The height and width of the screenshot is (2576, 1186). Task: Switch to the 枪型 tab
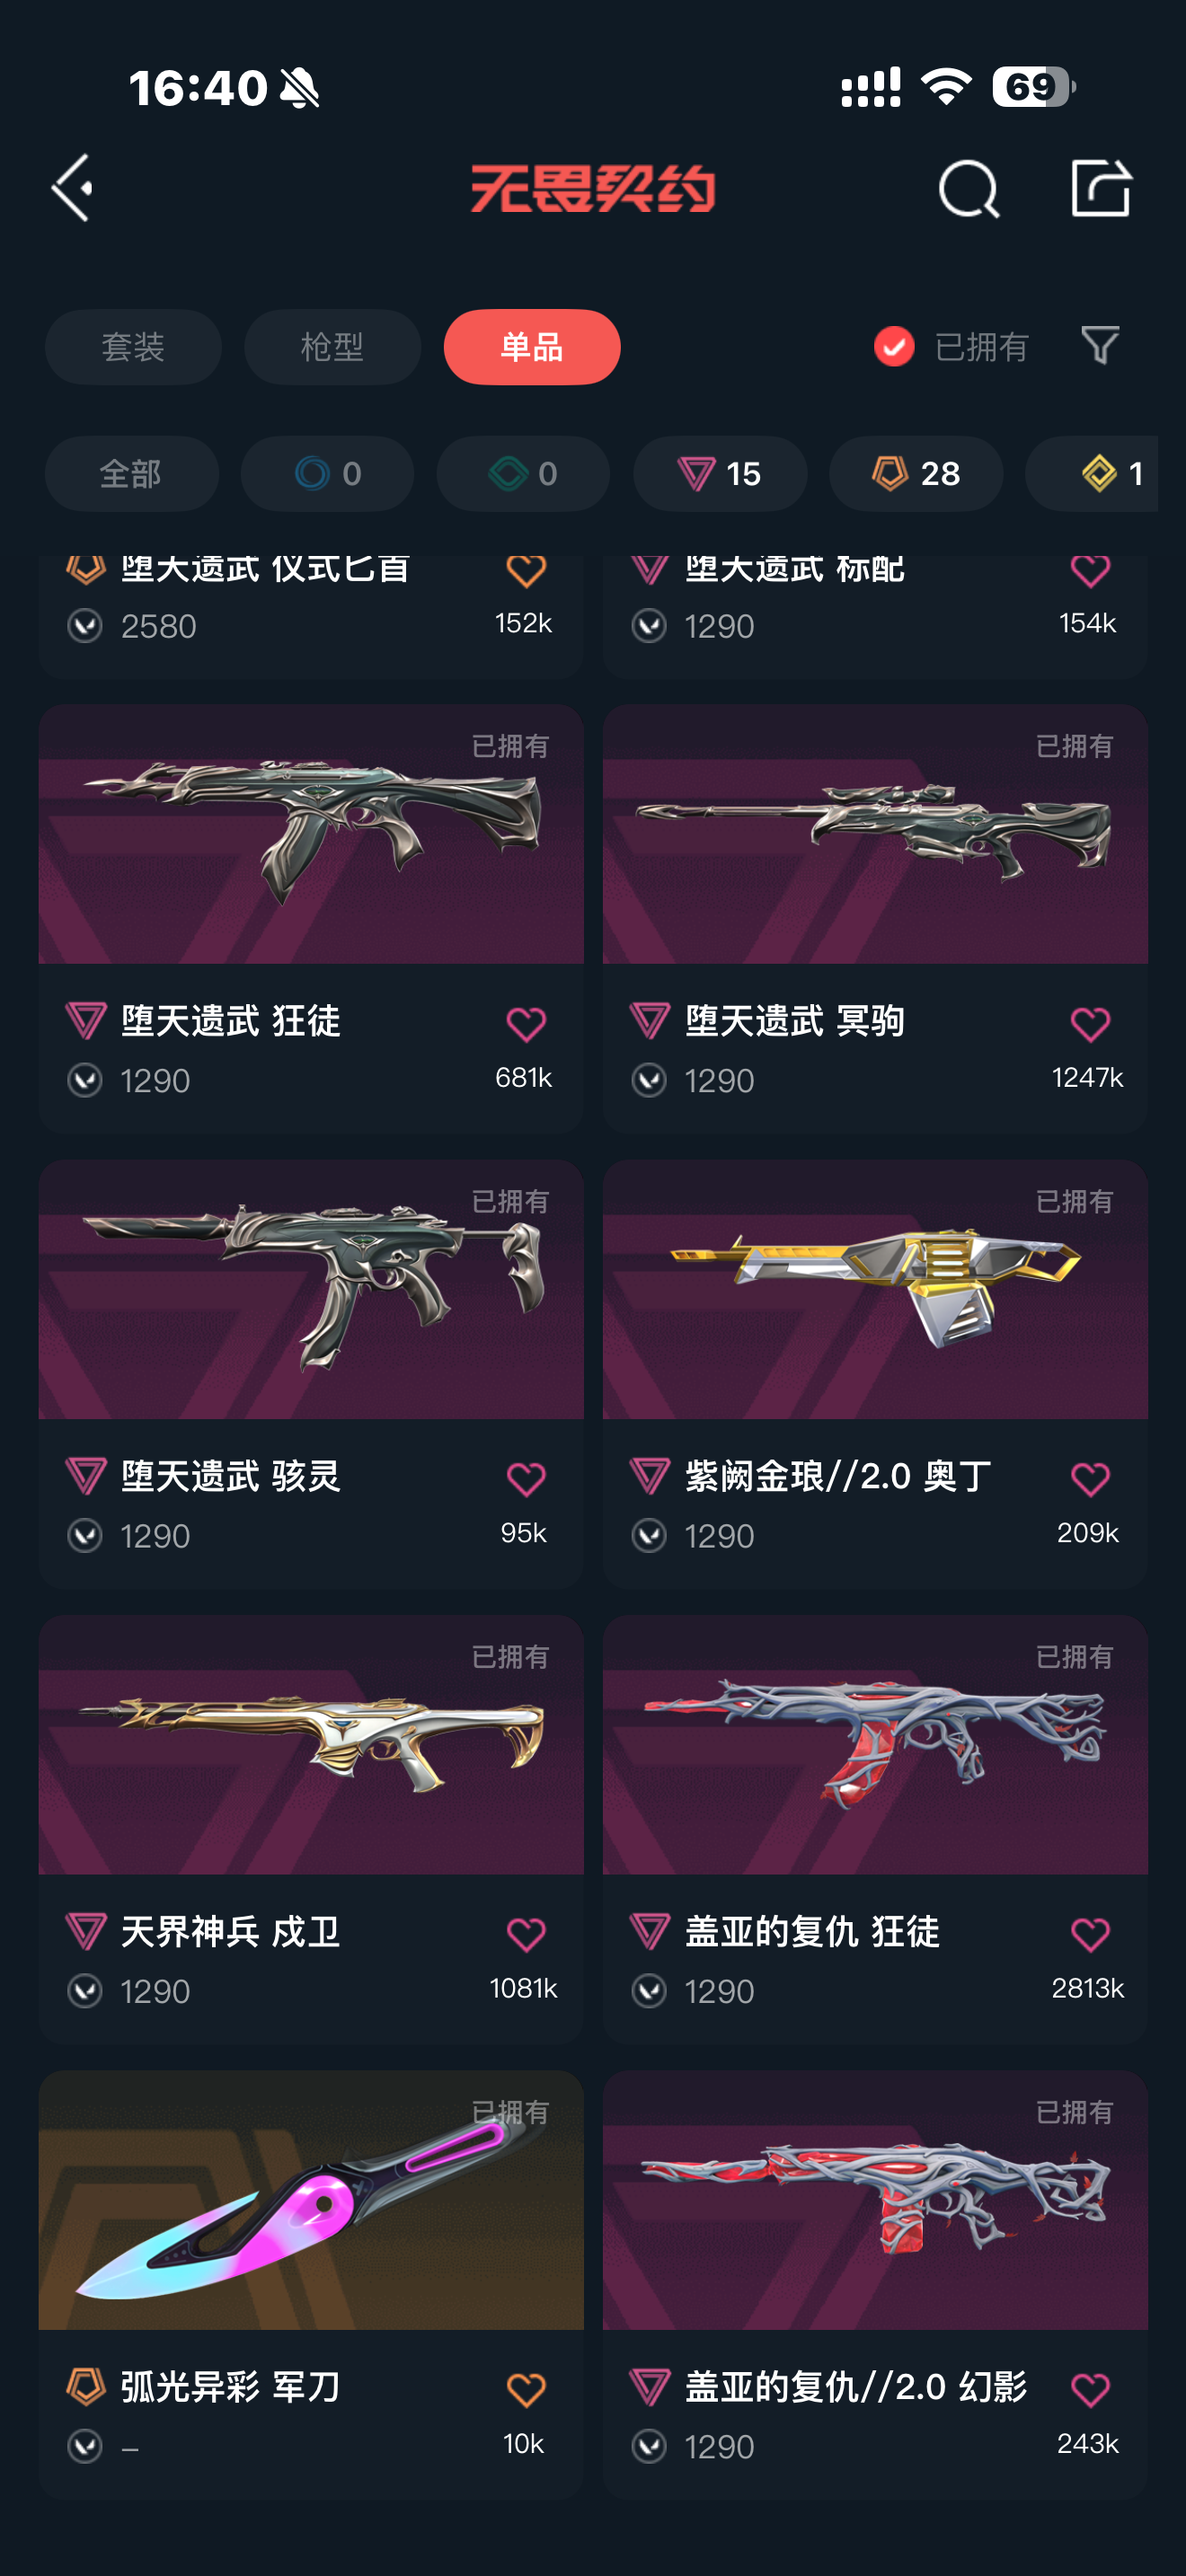[x=332, y=347]
